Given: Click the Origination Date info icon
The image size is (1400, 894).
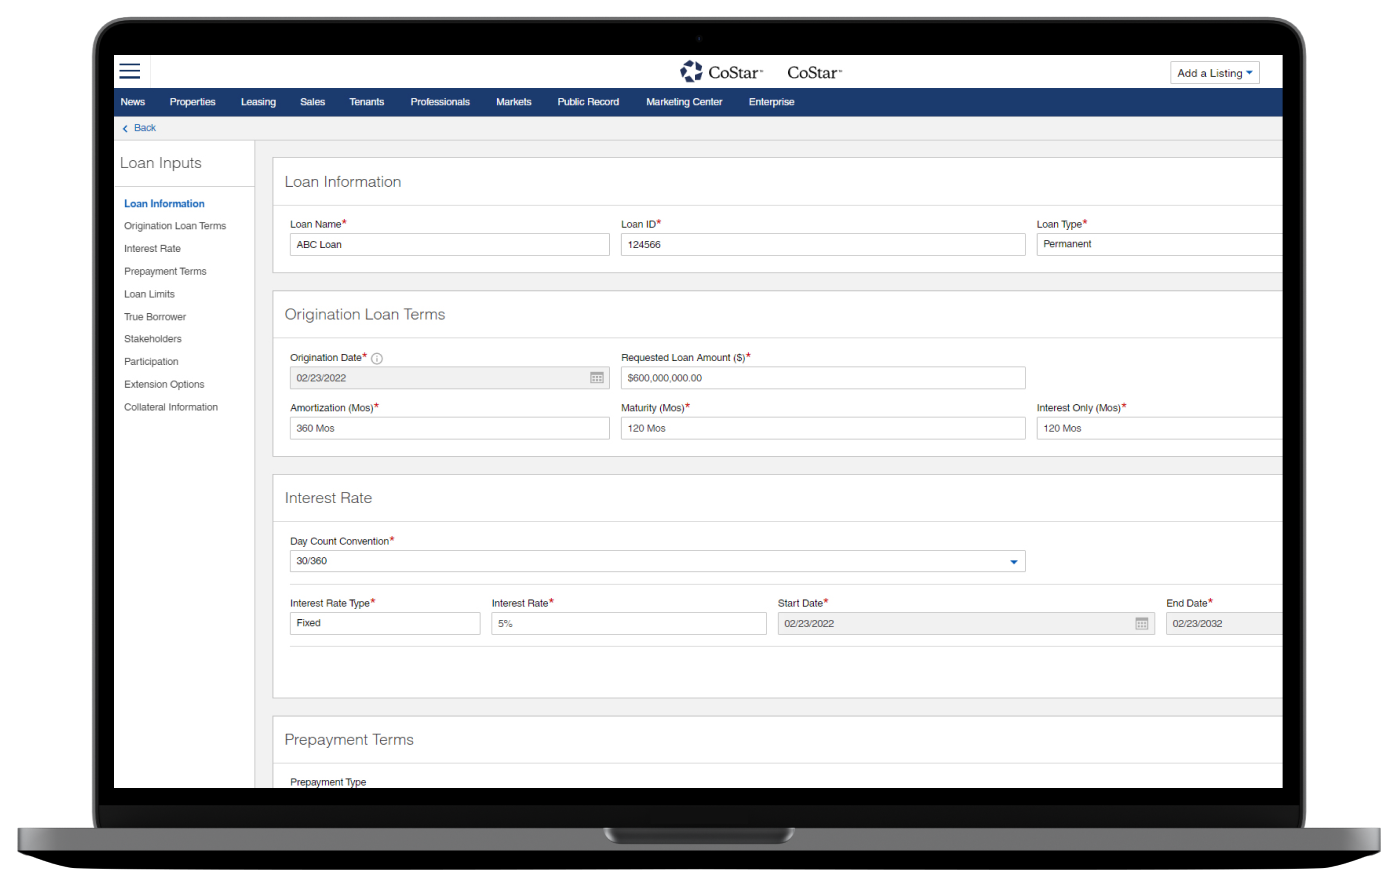Looking at the screenshot, I should click(377, 358).
